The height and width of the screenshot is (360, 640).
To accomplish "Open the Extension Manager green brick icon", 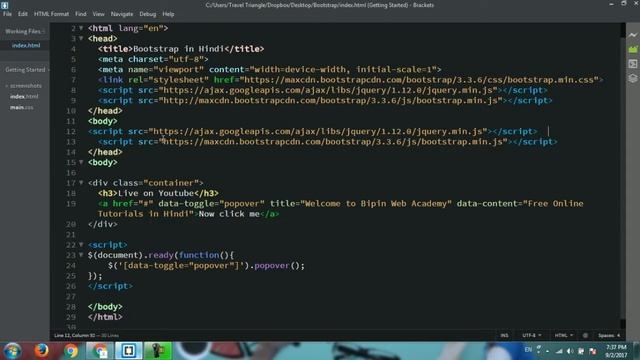I will pos(633,49).
